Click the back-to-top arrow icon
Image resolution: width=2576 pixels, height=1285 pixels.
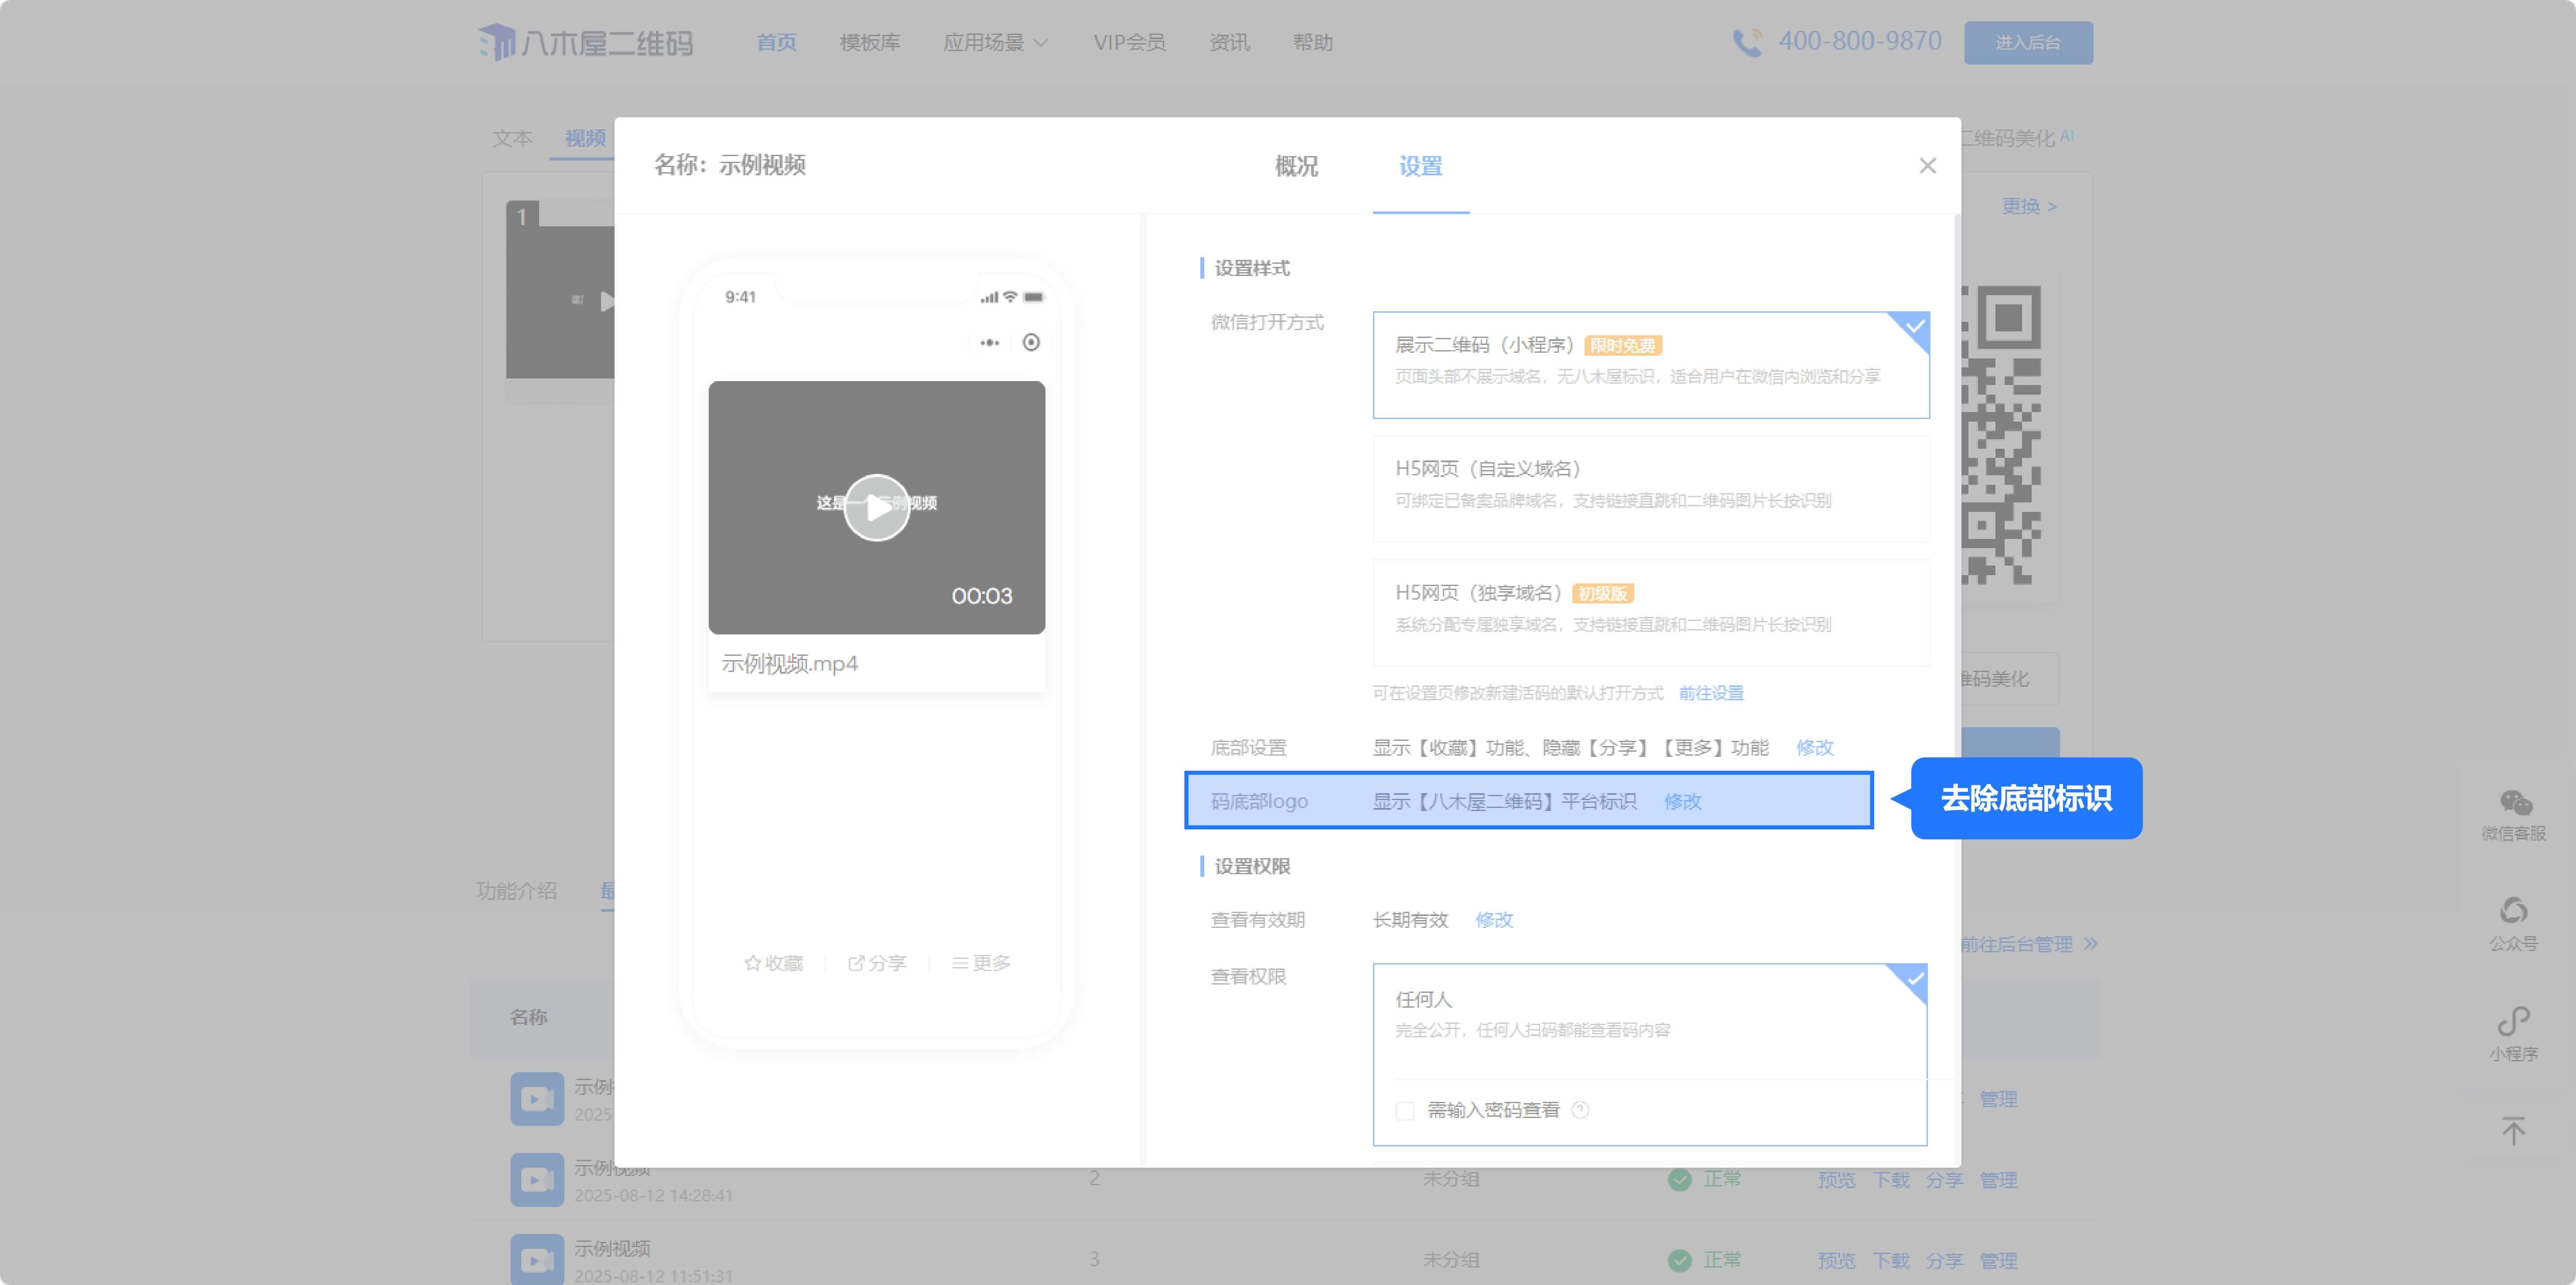point(2513,1130)
